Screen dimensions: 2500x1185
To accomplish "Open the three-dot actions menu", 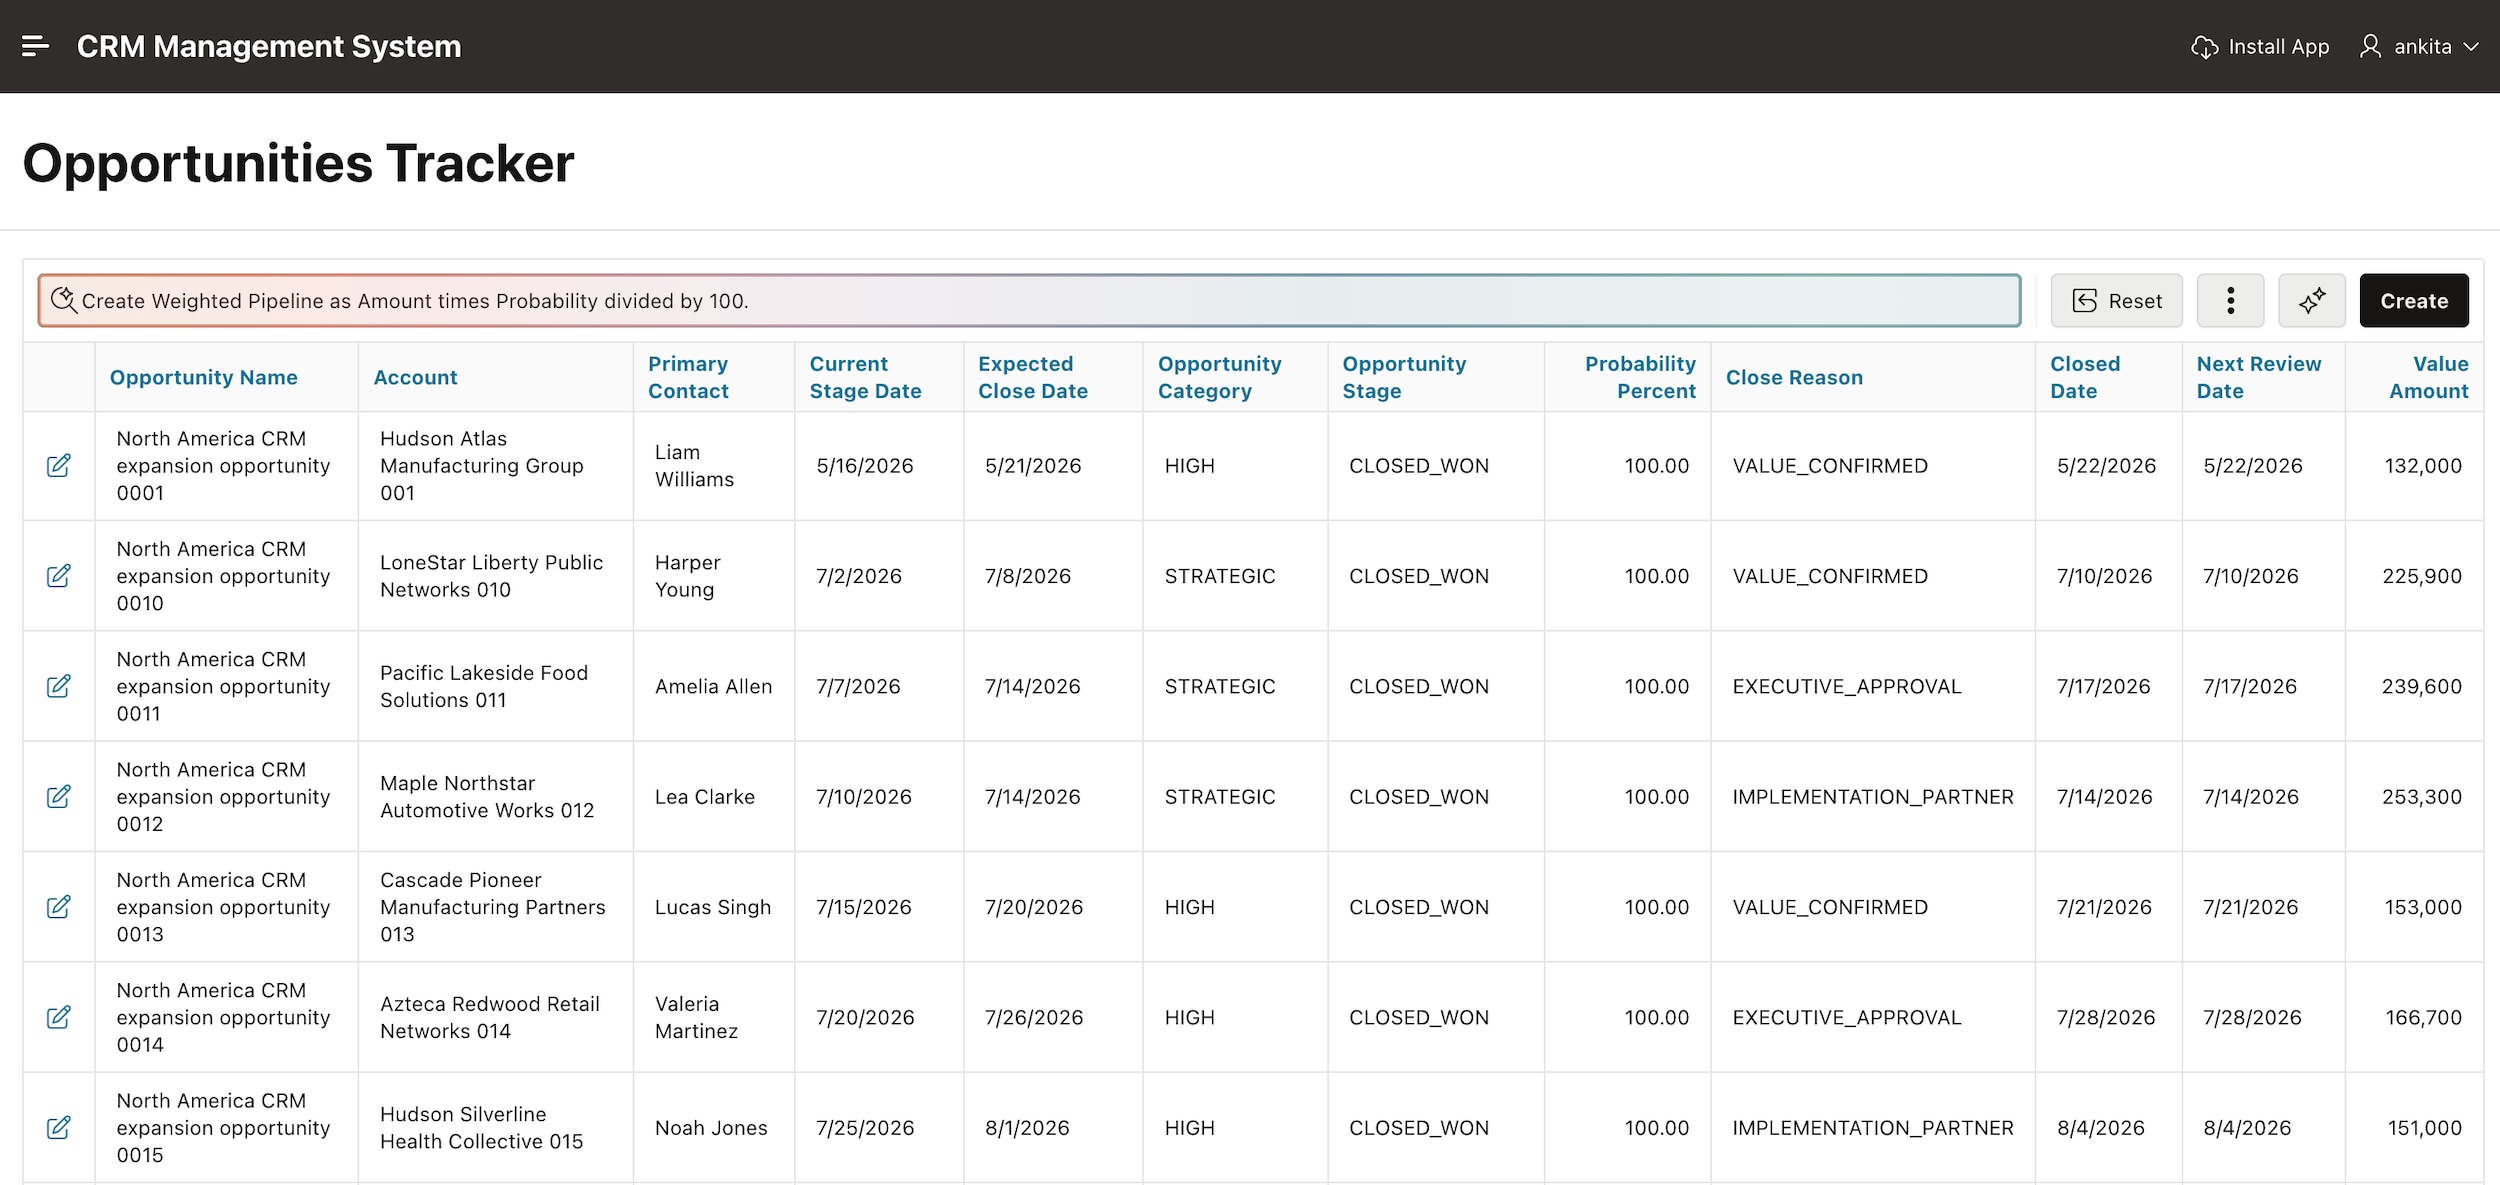I will pyautogui.click(x=2230, y=301).
